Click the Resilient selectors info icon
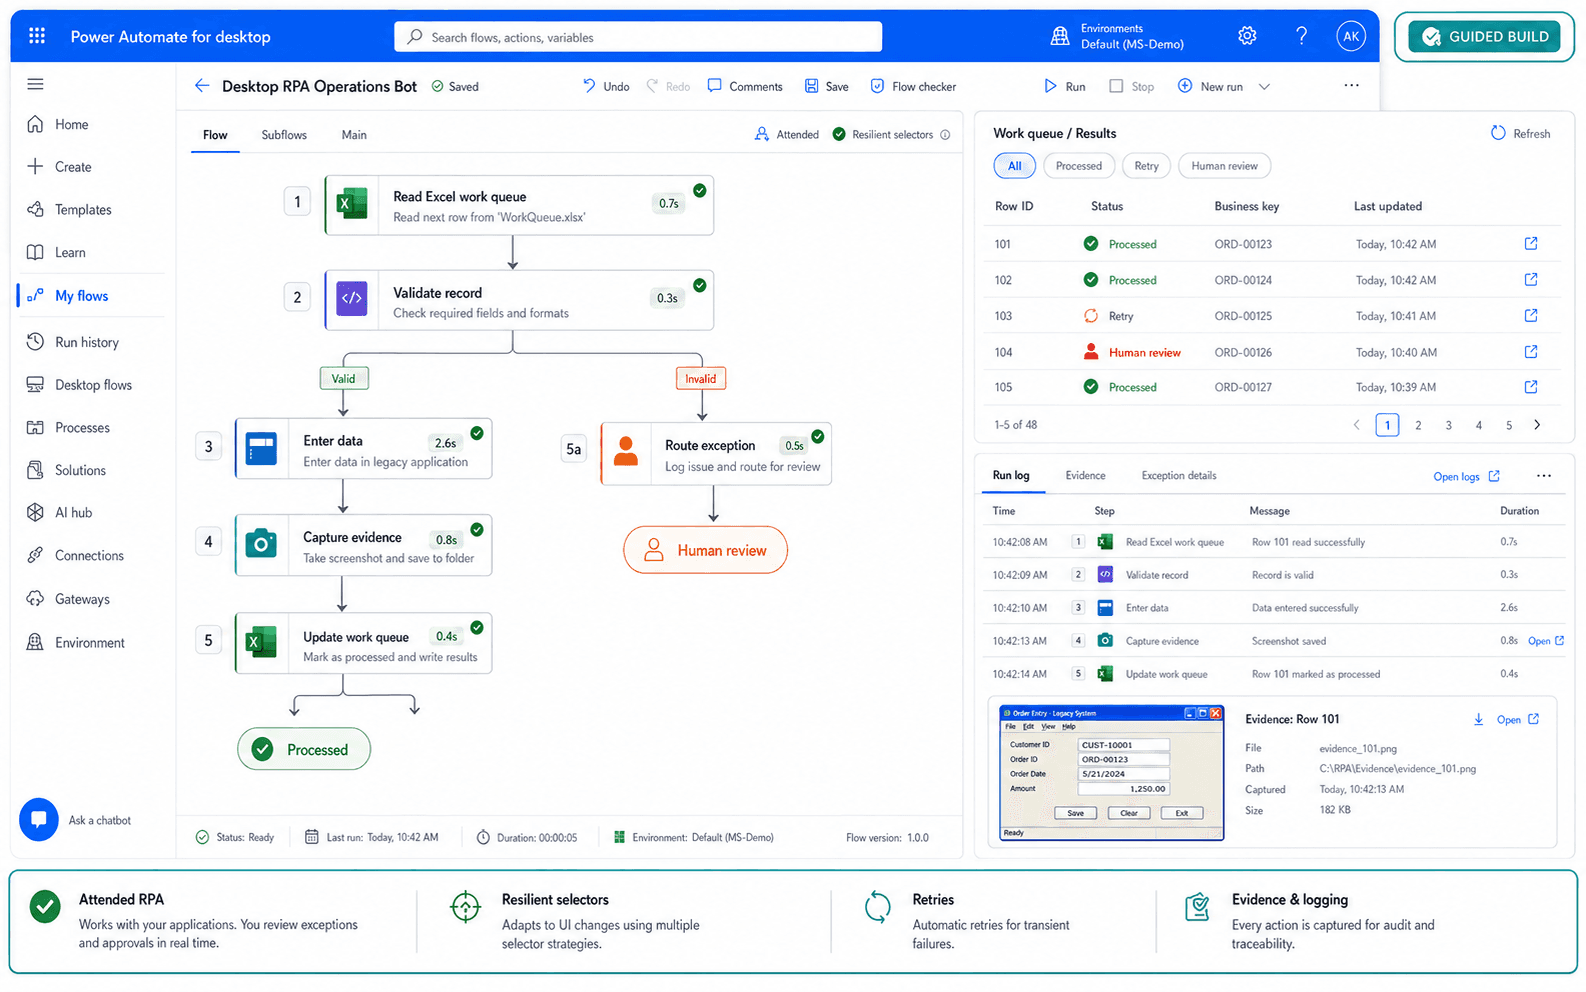 (x=945, y=135)
